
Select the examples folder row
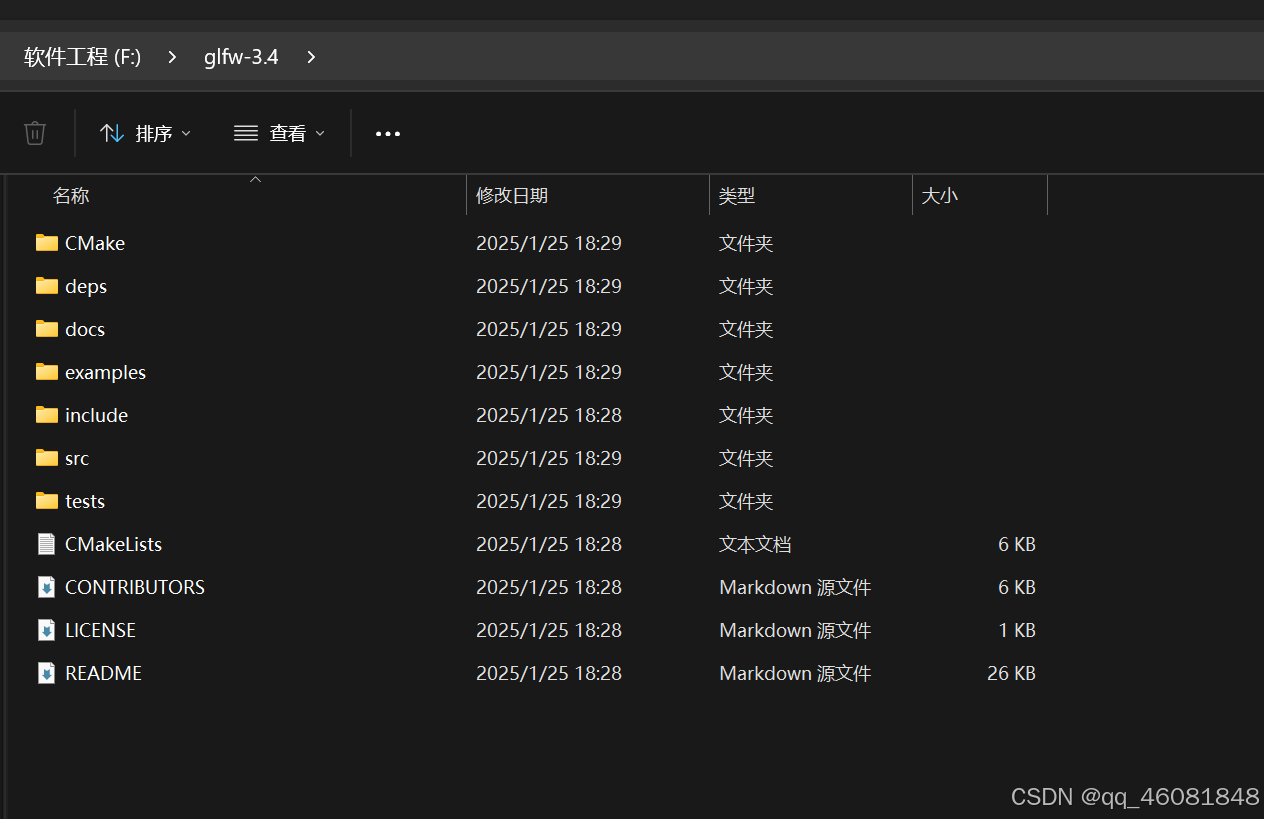point(105,372)
